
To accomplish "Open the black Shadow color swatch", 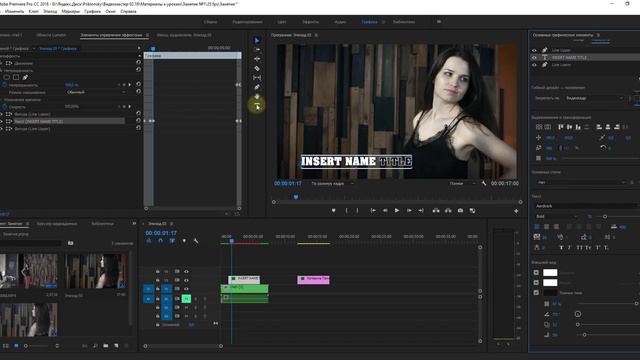I will (x=550, y=293).
